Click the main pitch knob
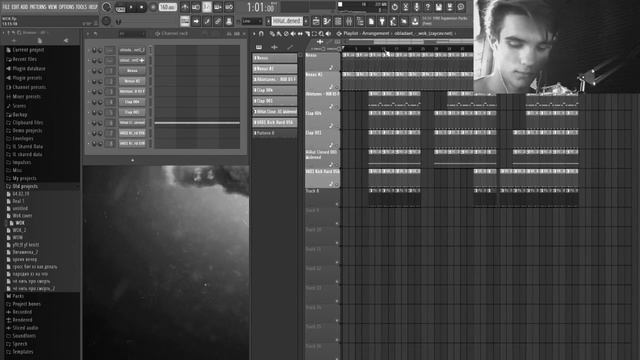The image size is (640, 360). [106, 20]
